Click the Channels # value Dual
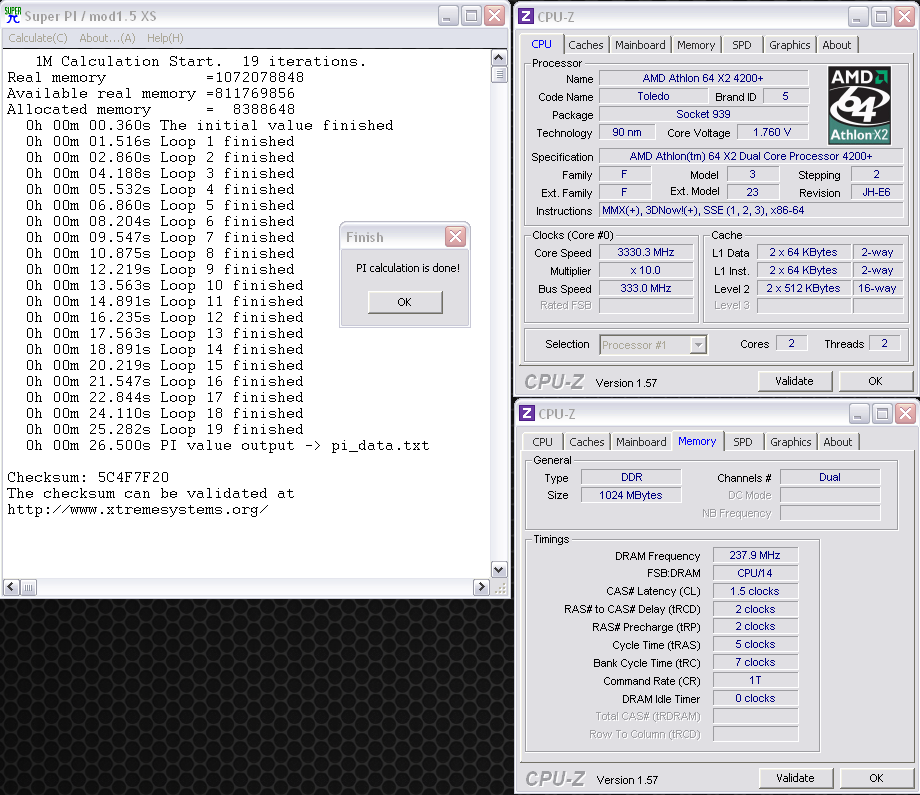Viewport: 920px width, 795px height. pyautogui.click(x=830, y=477)
